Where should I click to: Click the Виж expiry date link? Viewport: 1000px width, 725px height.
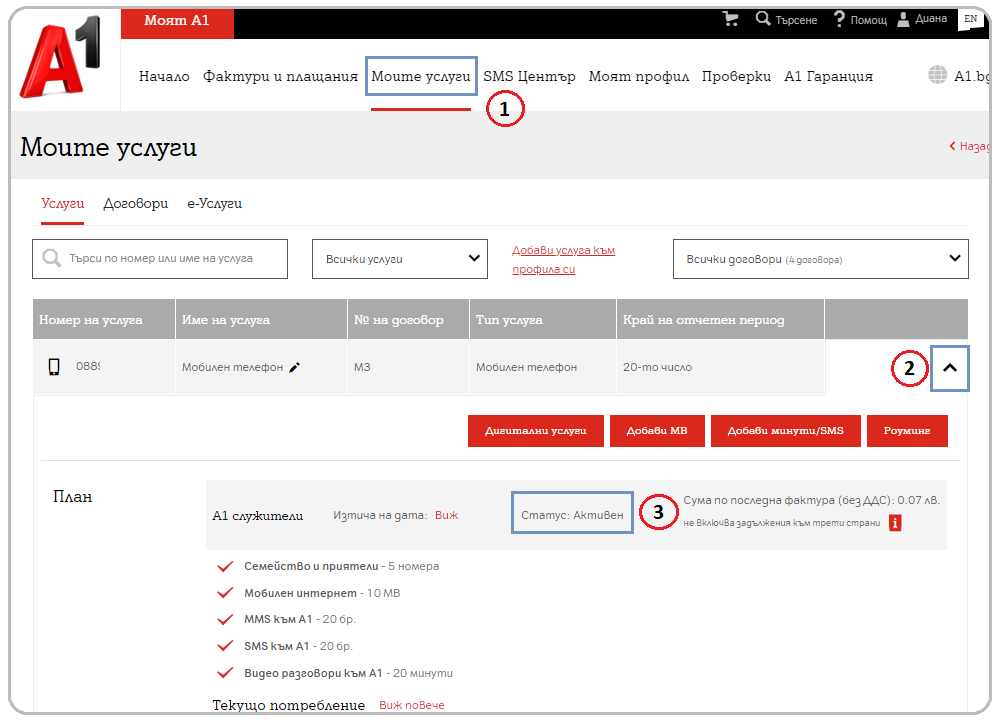(446, 515)
